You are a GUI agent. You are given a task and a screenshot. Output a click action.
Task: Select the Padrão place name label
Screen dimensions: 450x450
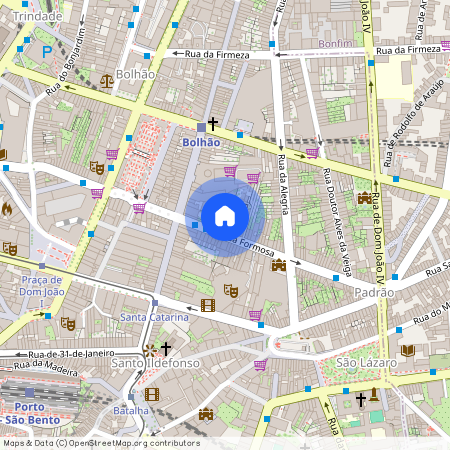point(374,293)
